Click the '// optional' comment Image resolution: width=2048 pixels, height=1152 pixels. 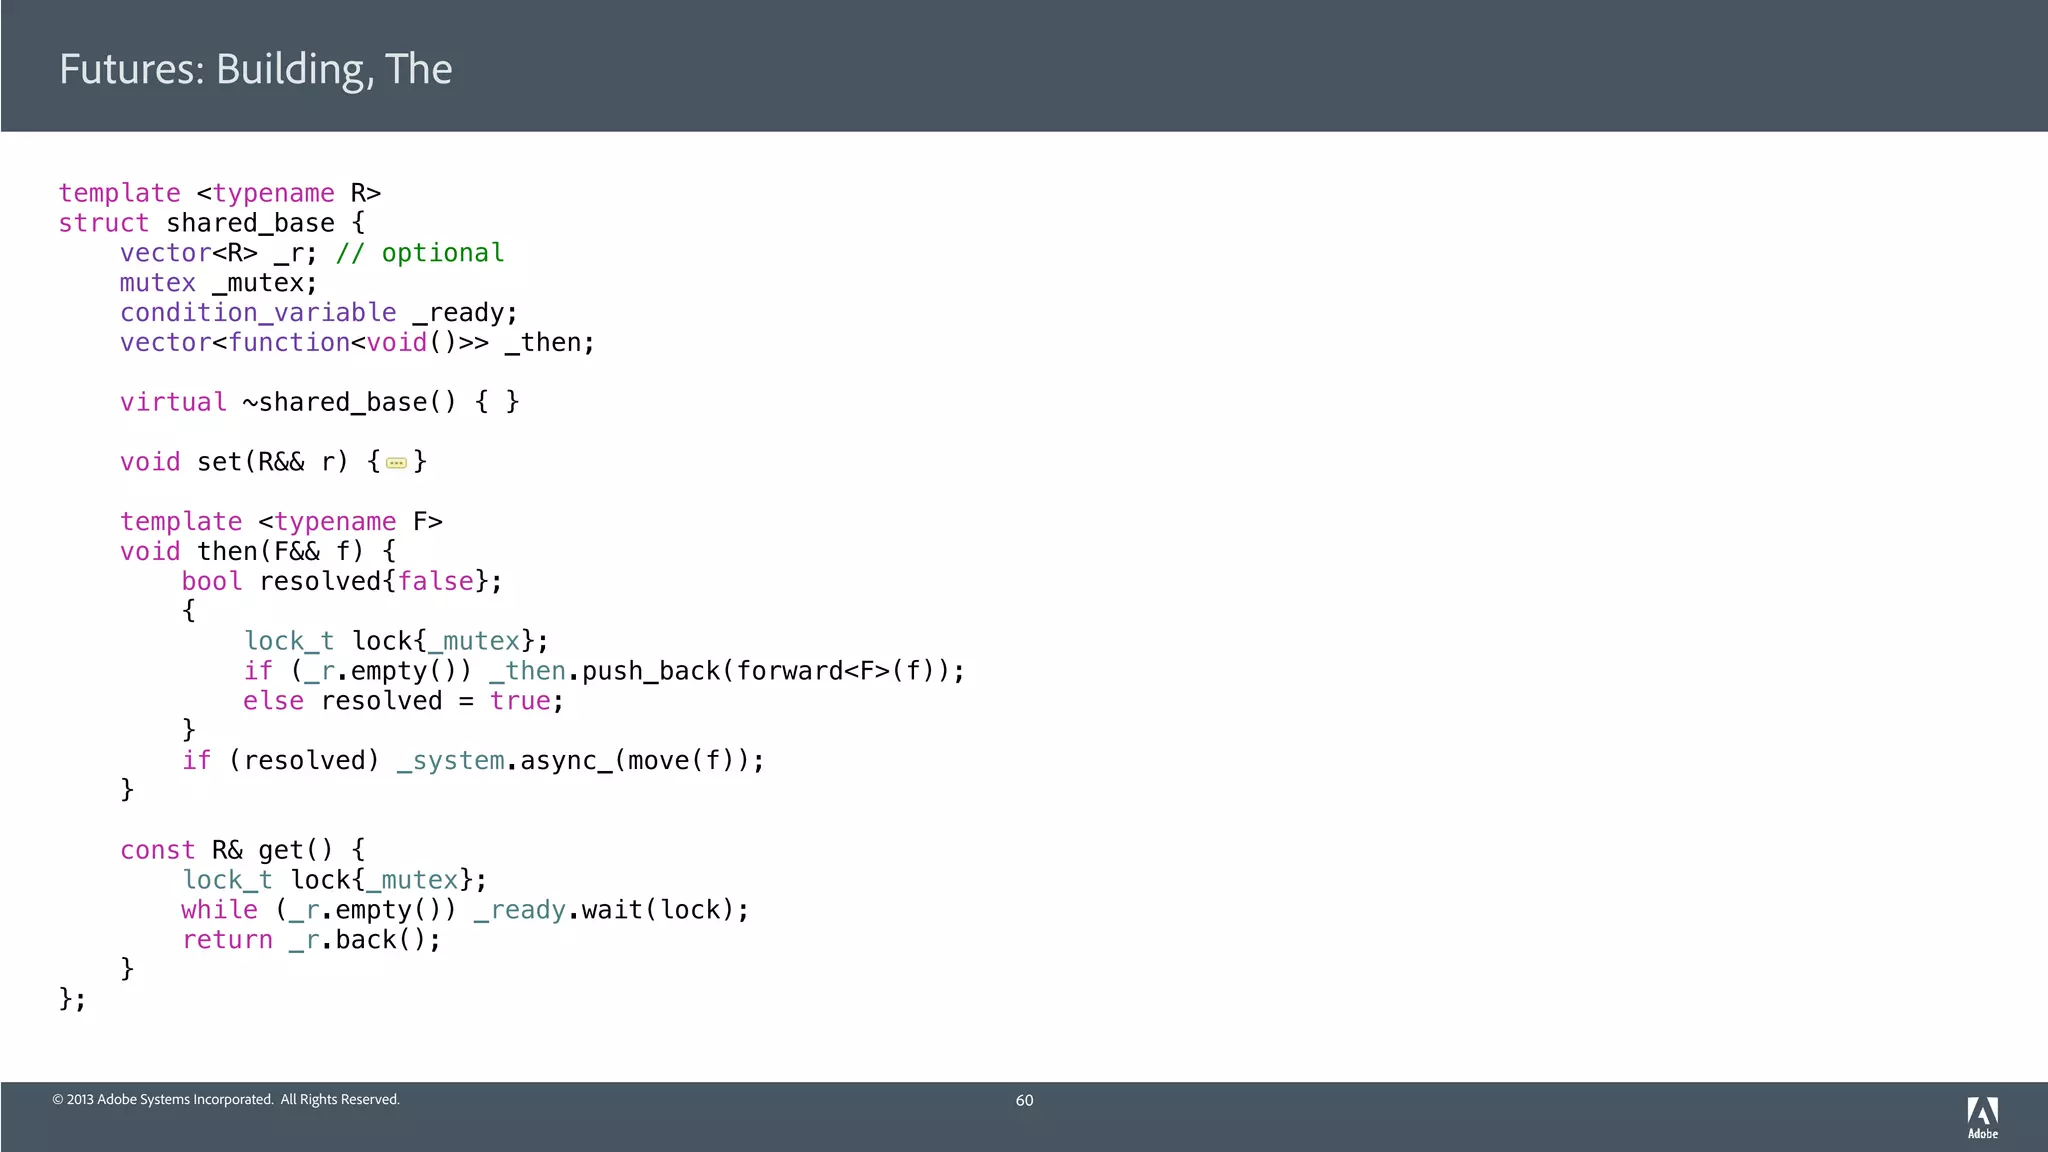[x=420, y=253]
